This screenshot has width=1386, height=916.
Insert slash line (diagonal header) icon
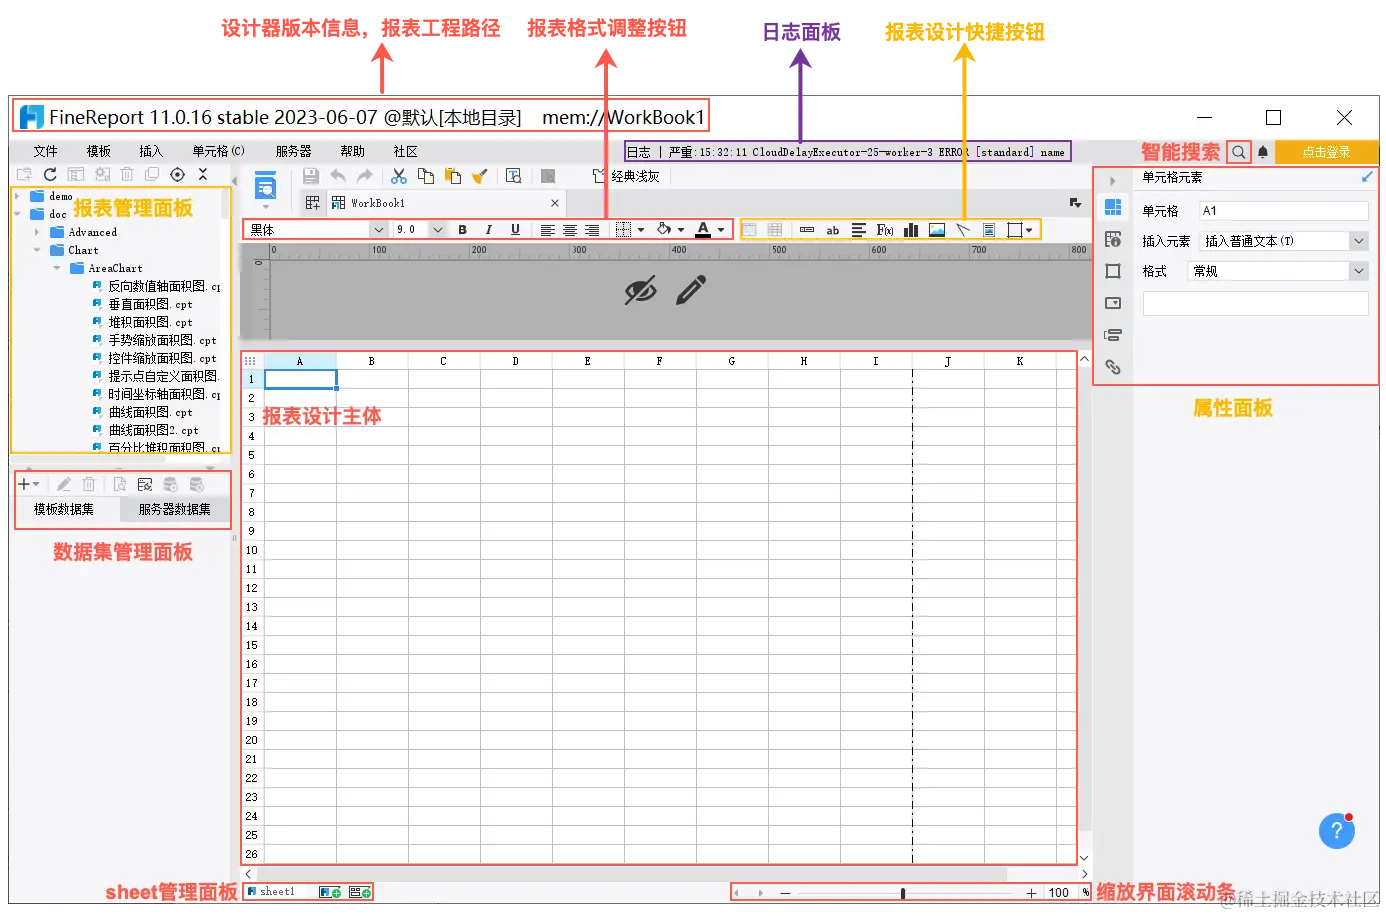coord(963,230)
